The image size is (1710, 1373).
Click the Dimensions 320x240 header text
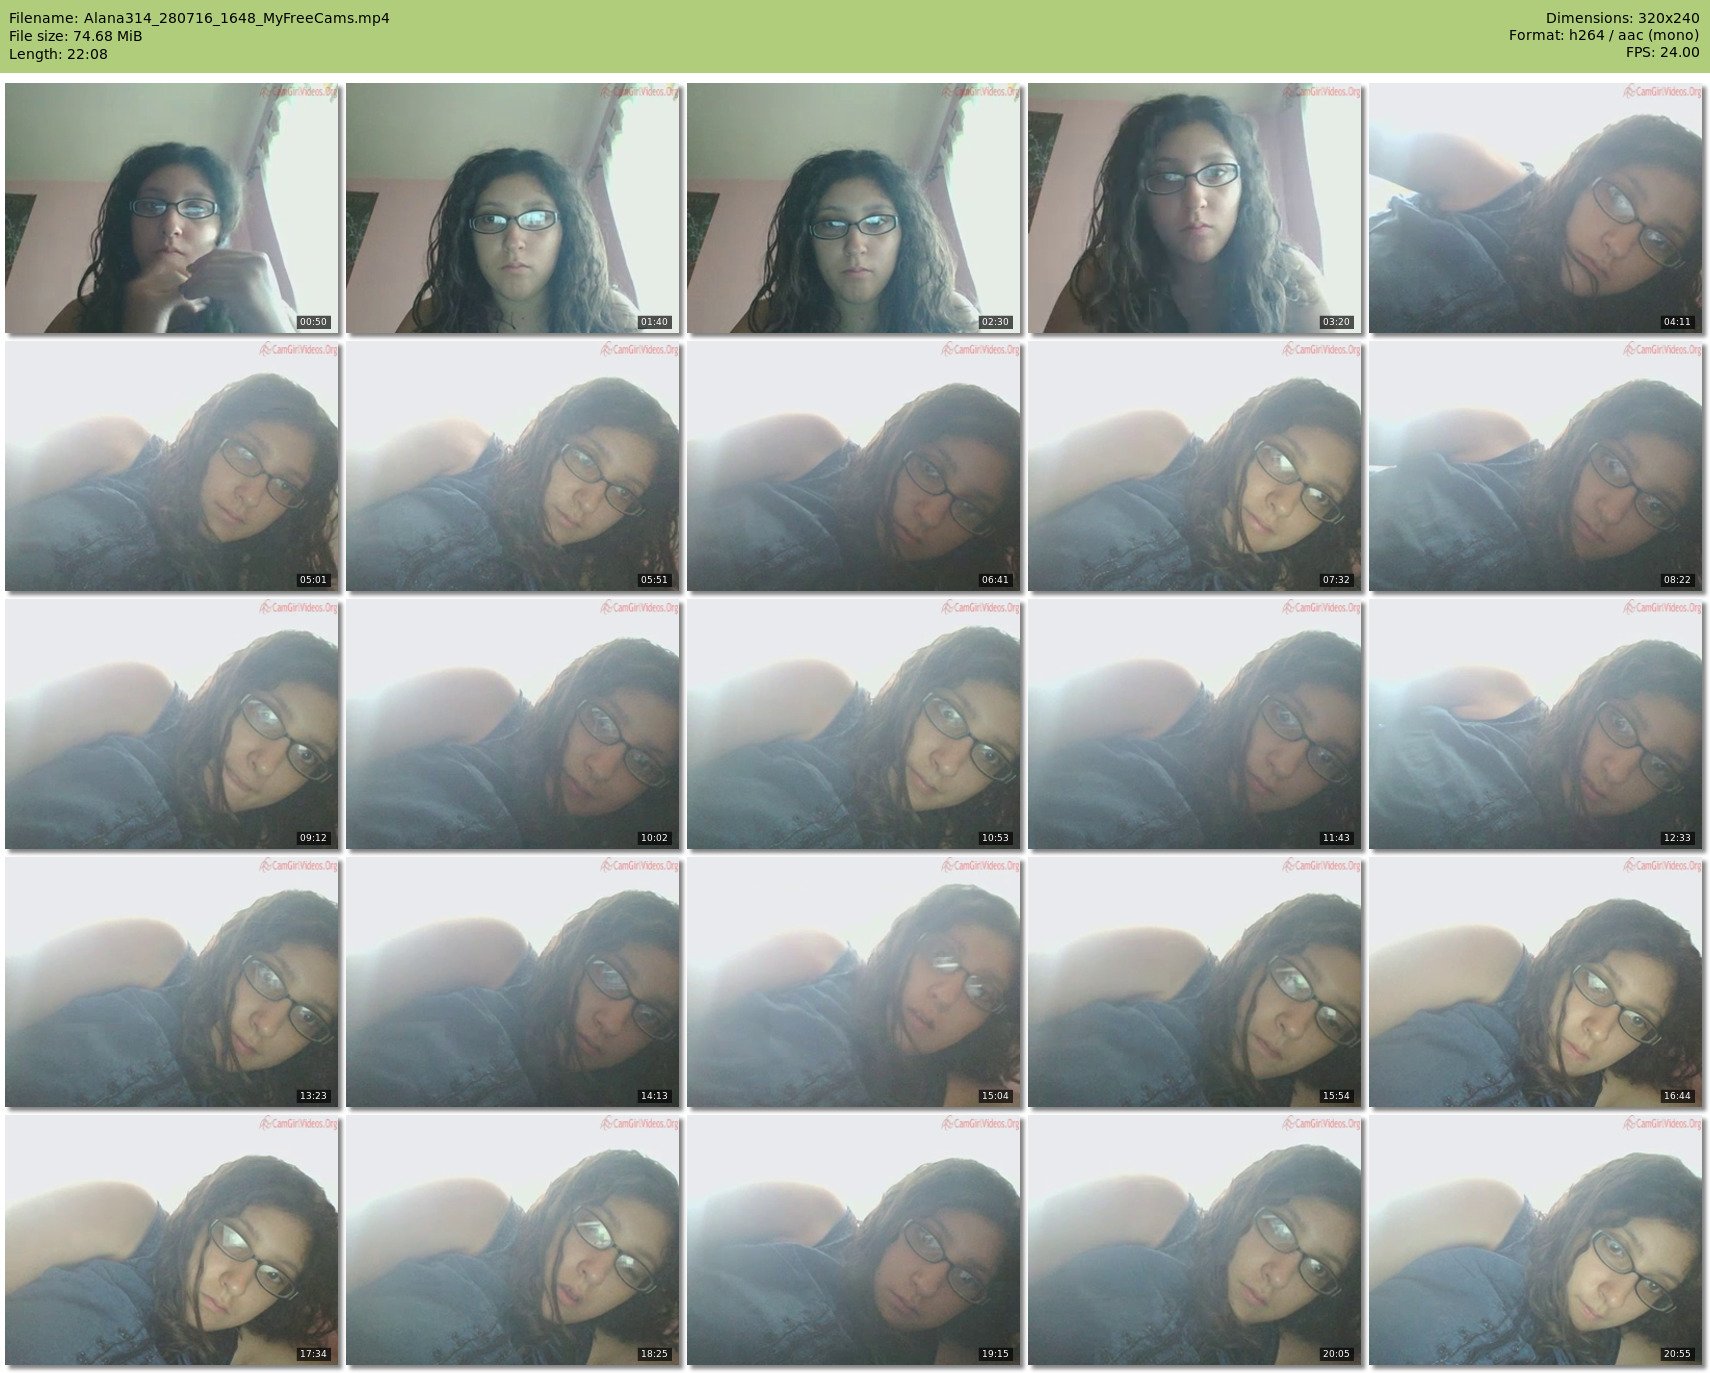pyautogui.click(x=1622, y=18)
